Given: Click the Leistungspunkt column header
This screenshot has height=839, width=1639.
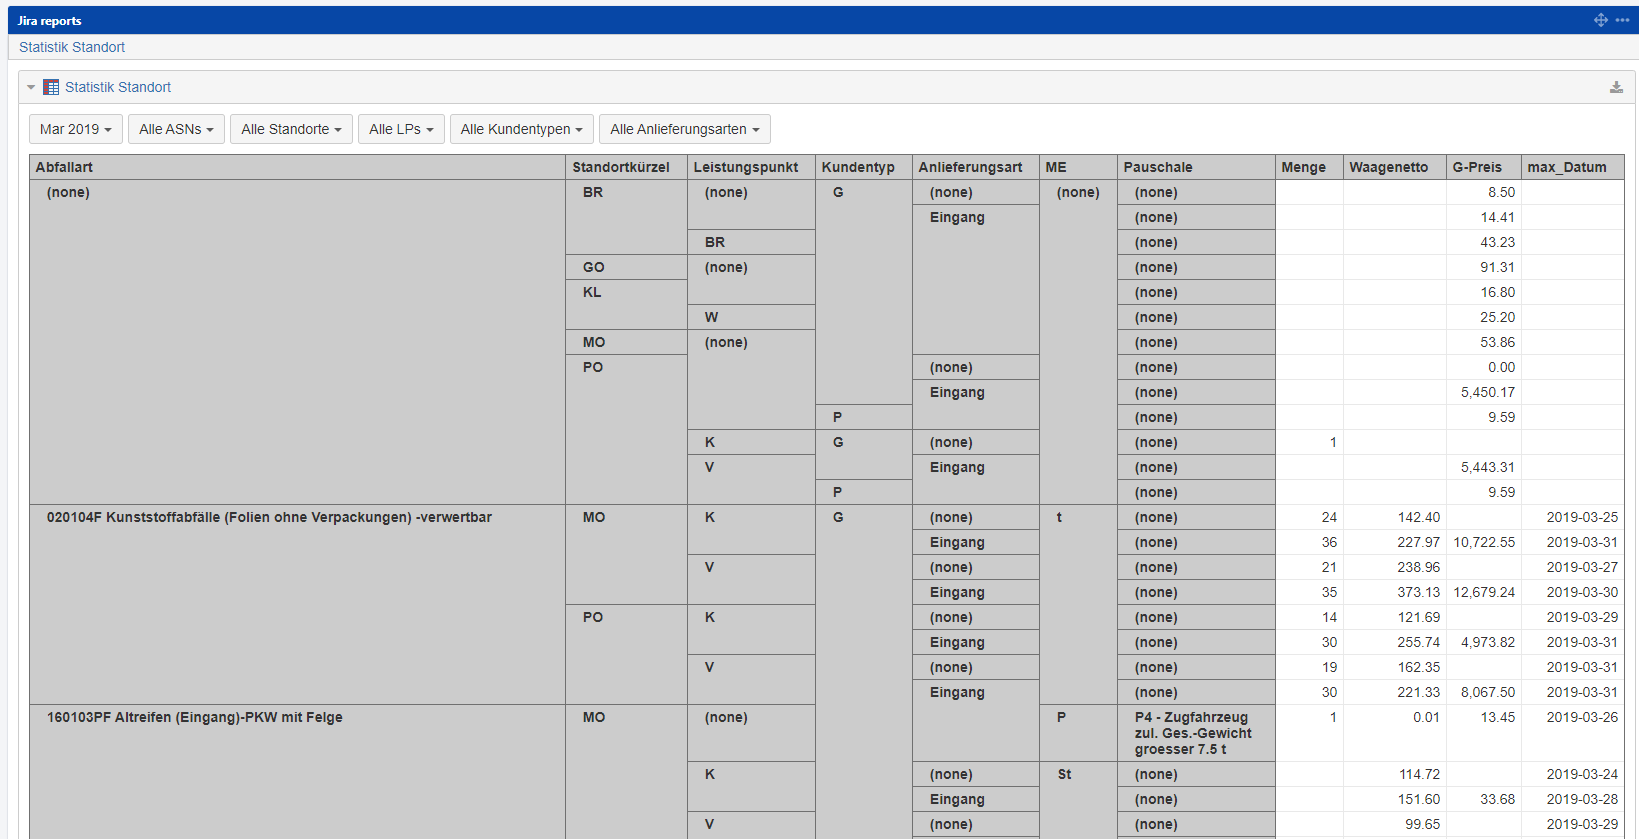Looking at the screenshot, I should [752, 167].
